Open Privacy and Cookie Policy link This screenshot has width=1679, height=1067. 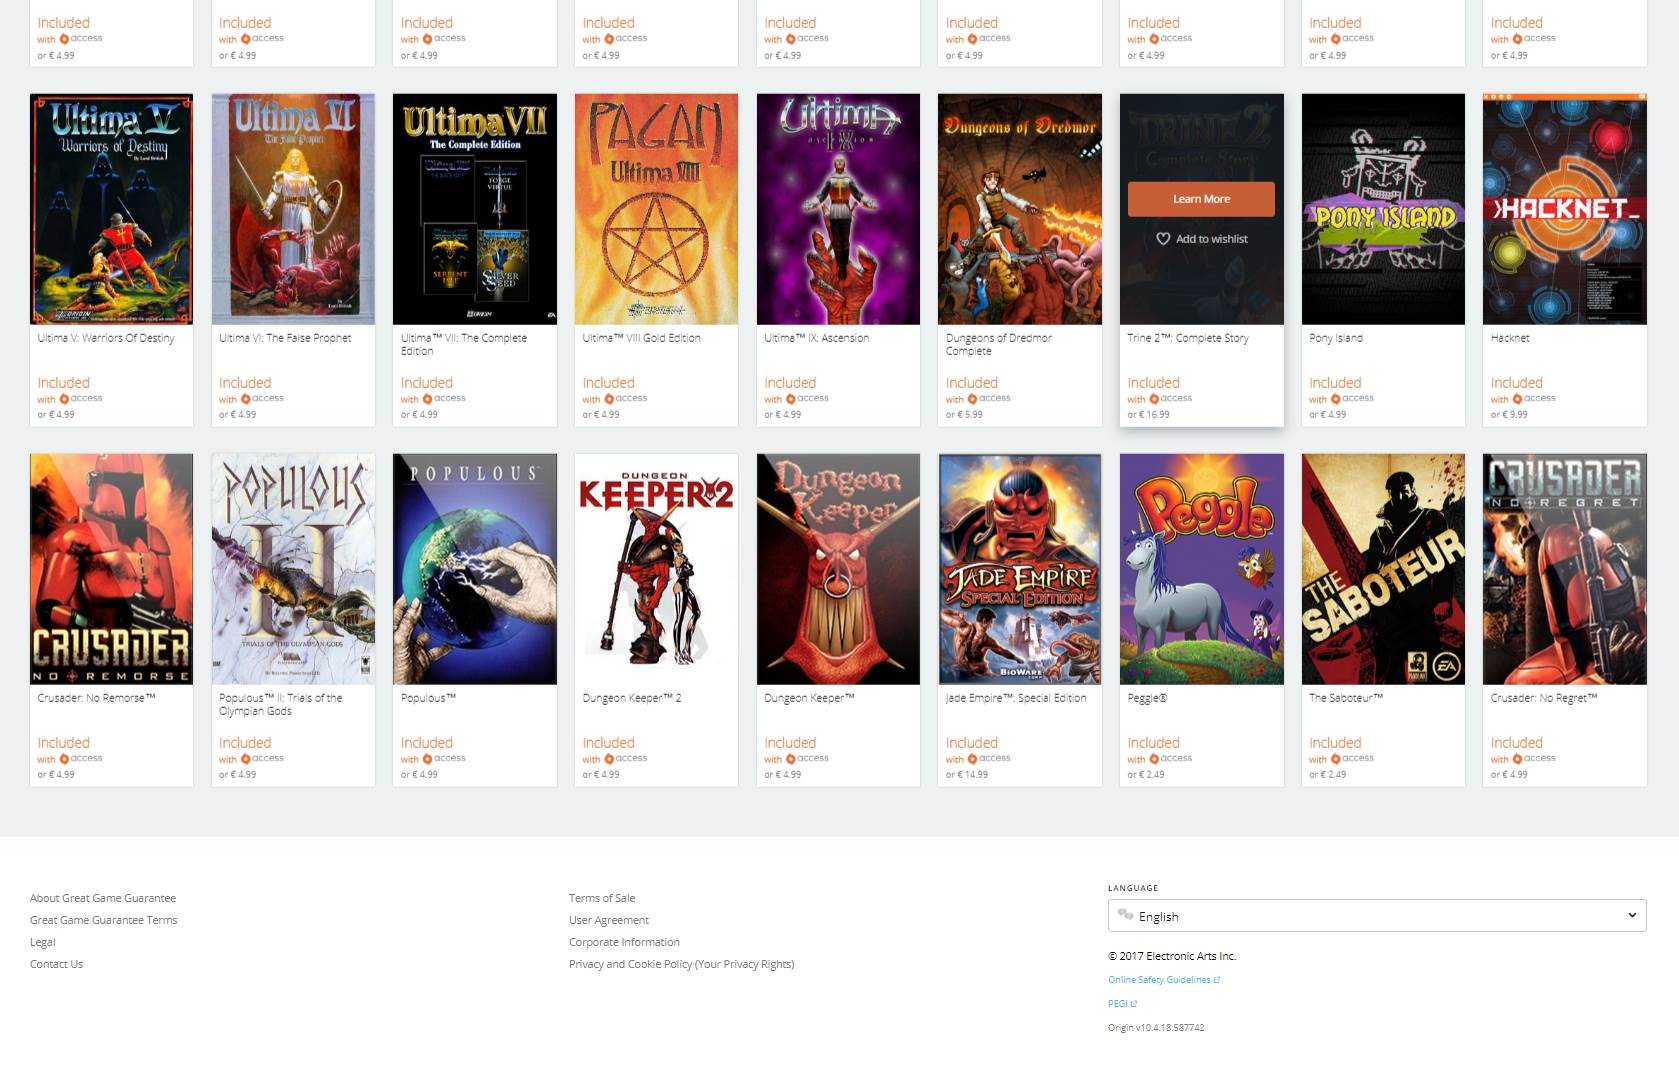pos(681,964)
